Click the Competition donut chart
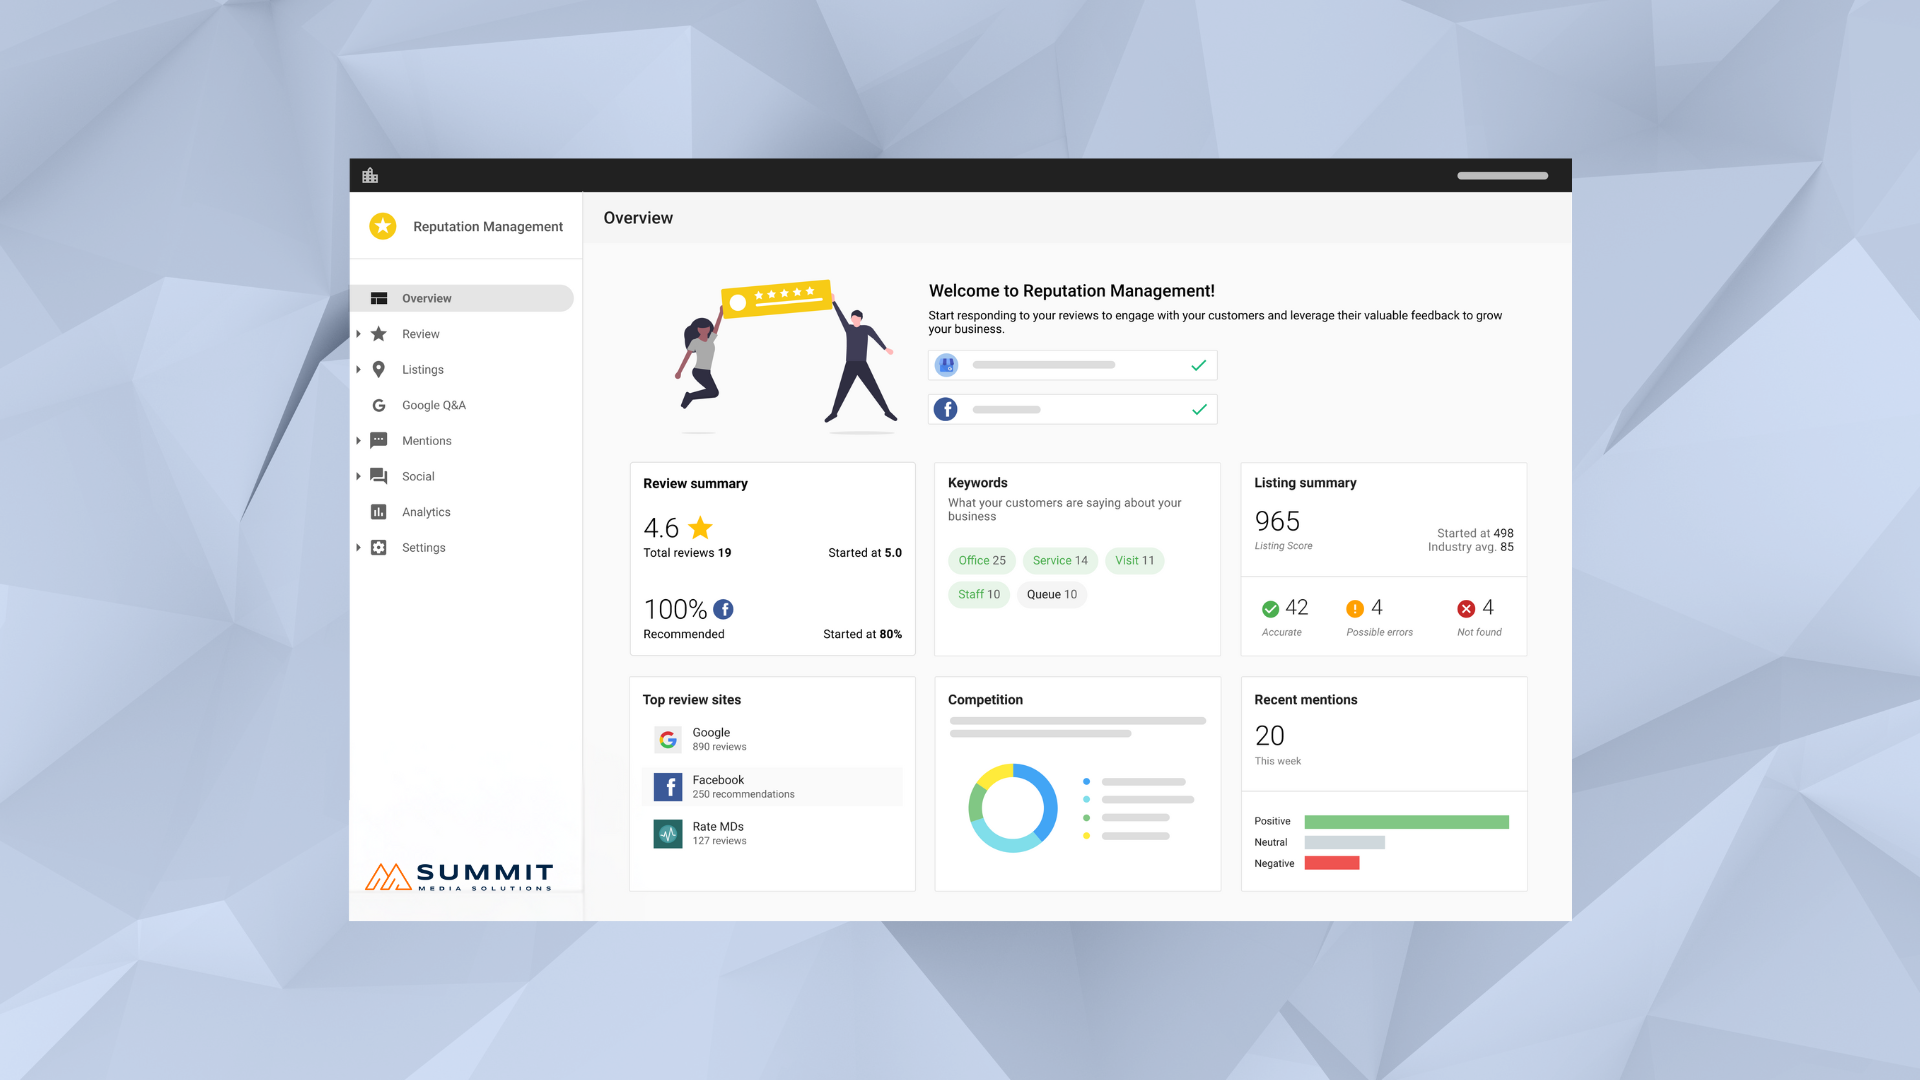This screenshot has width=1920, height=1080. coord(1012,808)
